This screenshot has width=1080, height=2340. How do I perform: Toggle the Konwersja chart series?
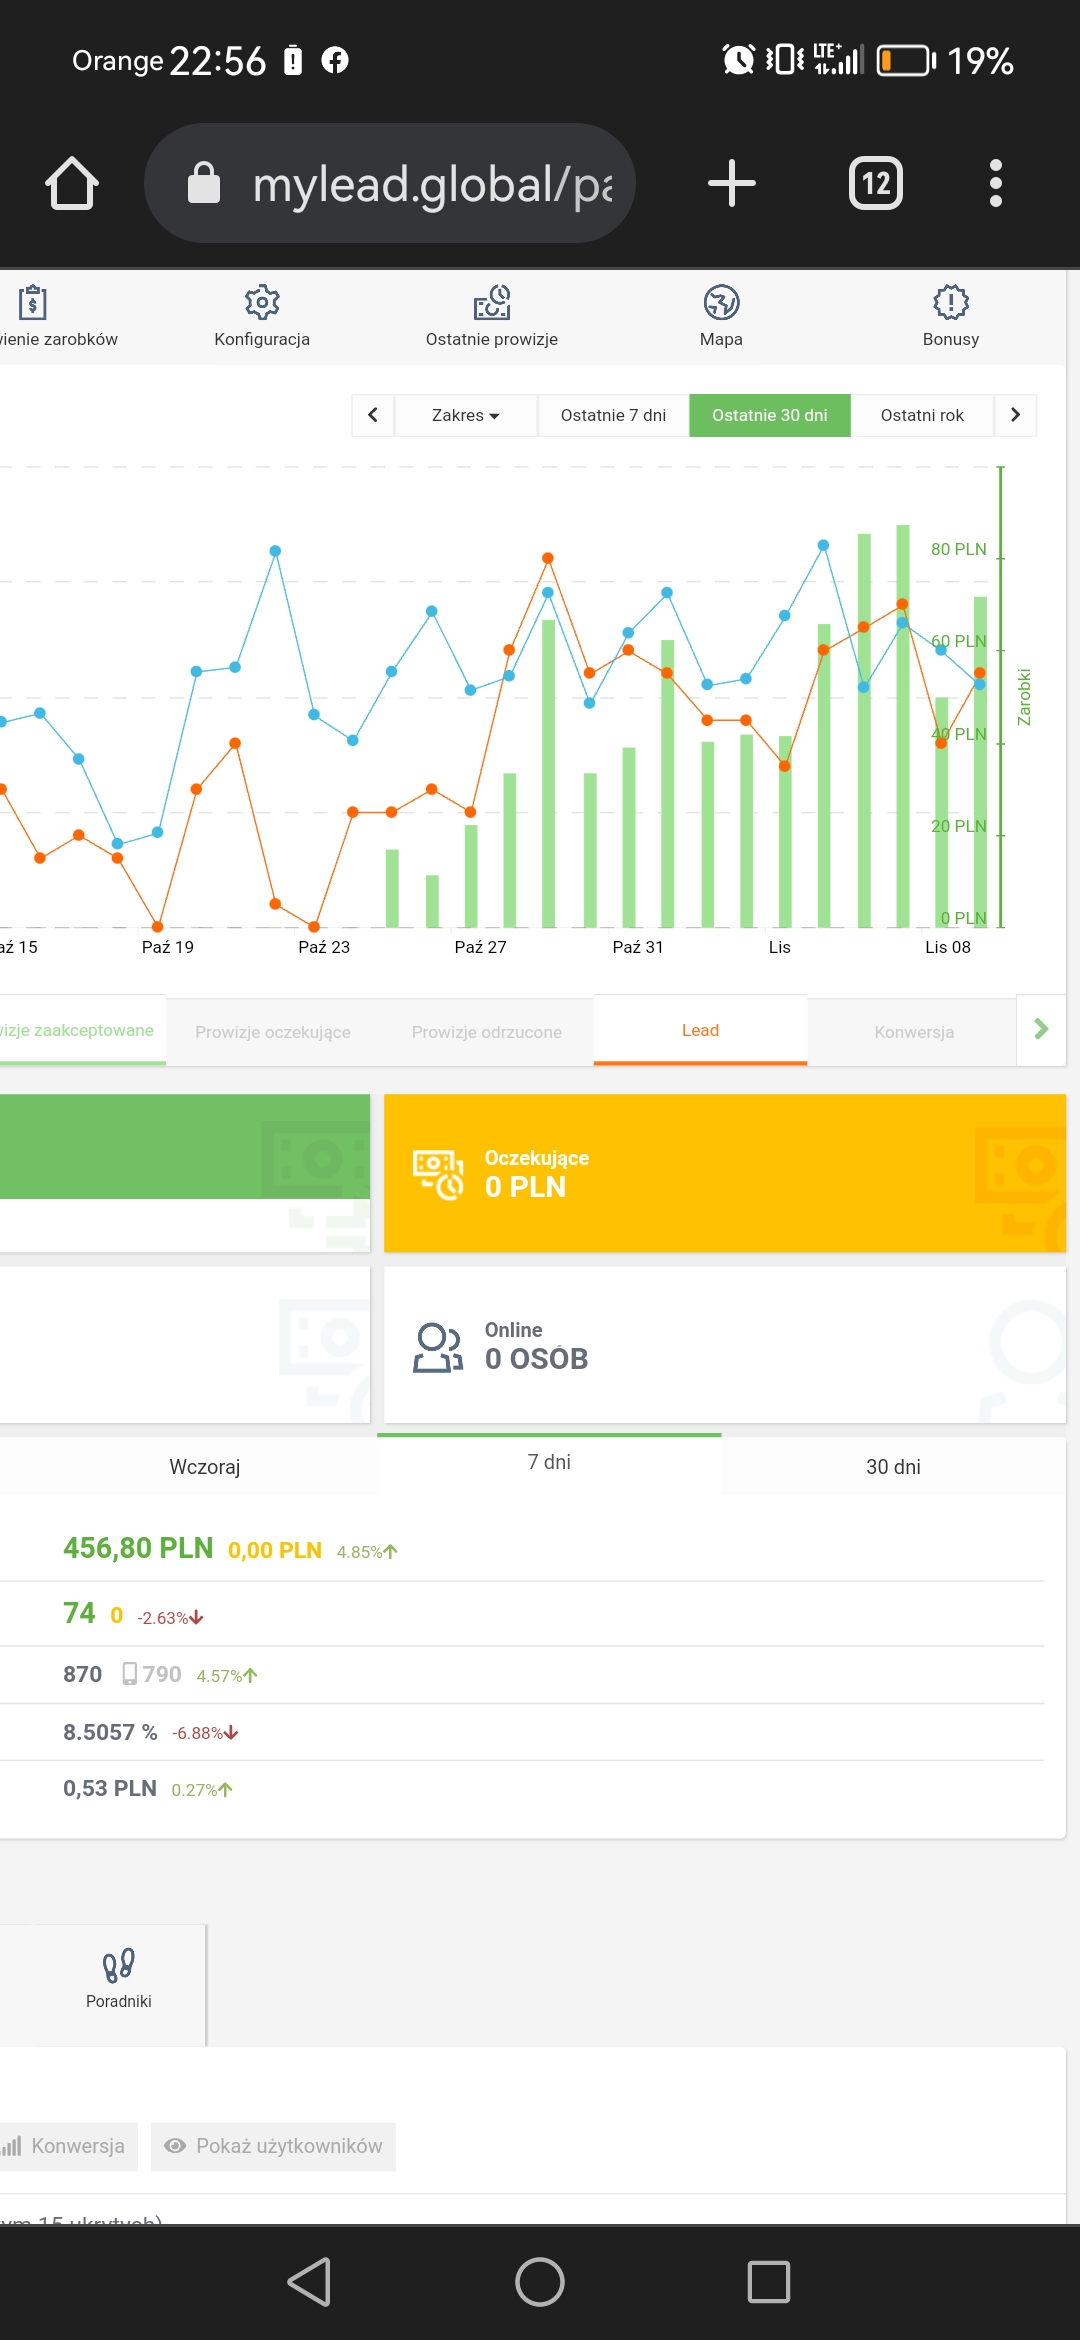914,1032
